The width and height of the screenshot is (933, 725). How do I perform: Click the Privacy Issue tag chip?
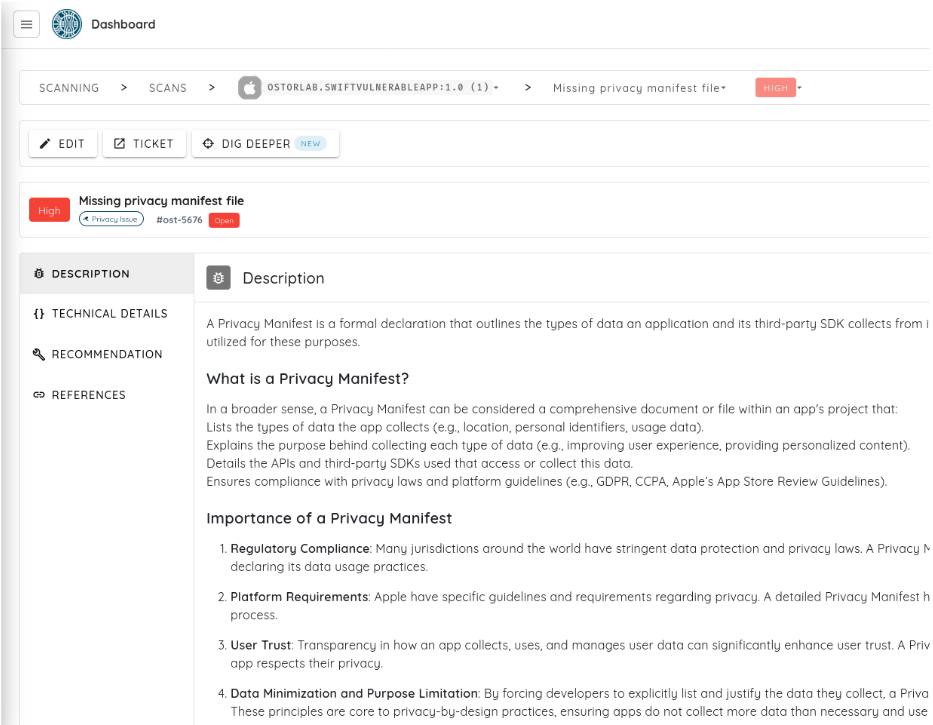tap(111, 219)
